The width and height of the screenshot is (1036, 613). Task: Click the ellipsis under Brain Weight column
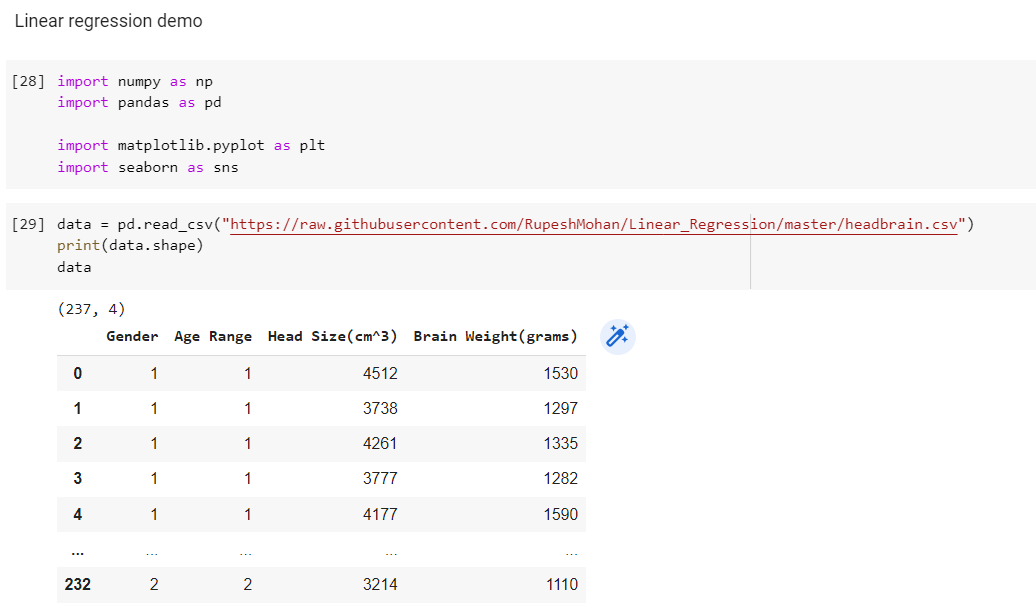[x=571, y=549]
